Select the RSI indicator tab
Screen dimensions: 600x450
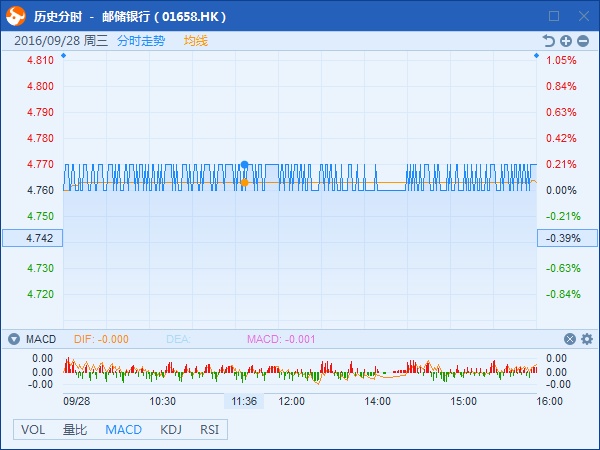pos(209,429)
